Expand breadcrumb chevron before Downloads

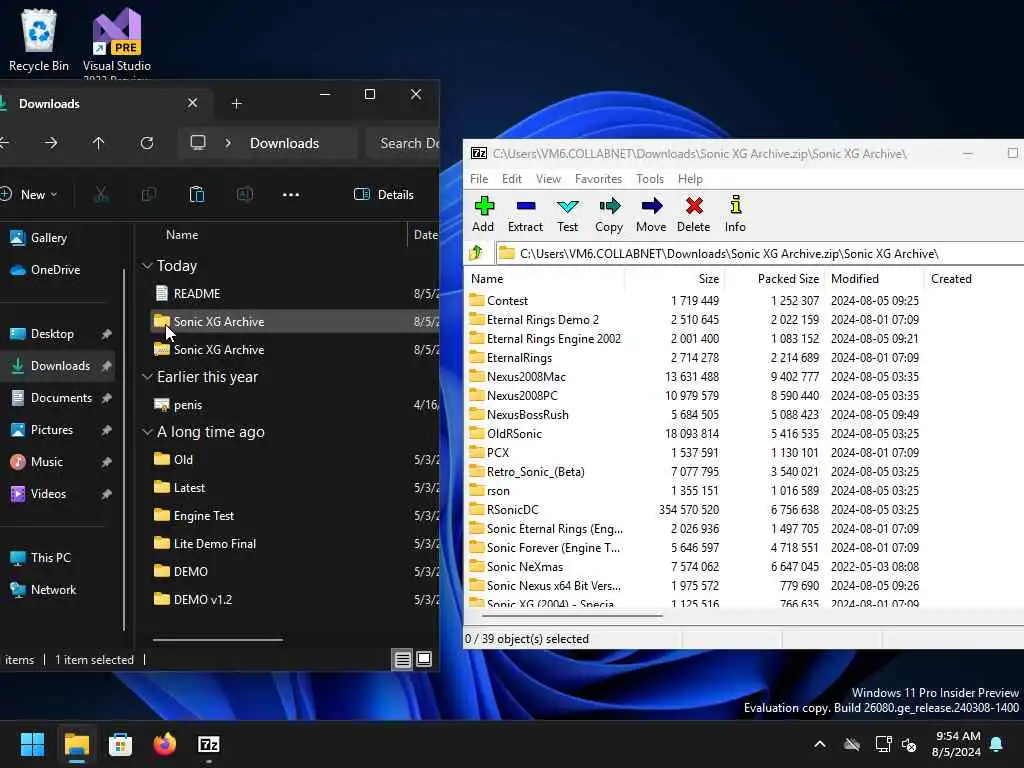point(228,143)
